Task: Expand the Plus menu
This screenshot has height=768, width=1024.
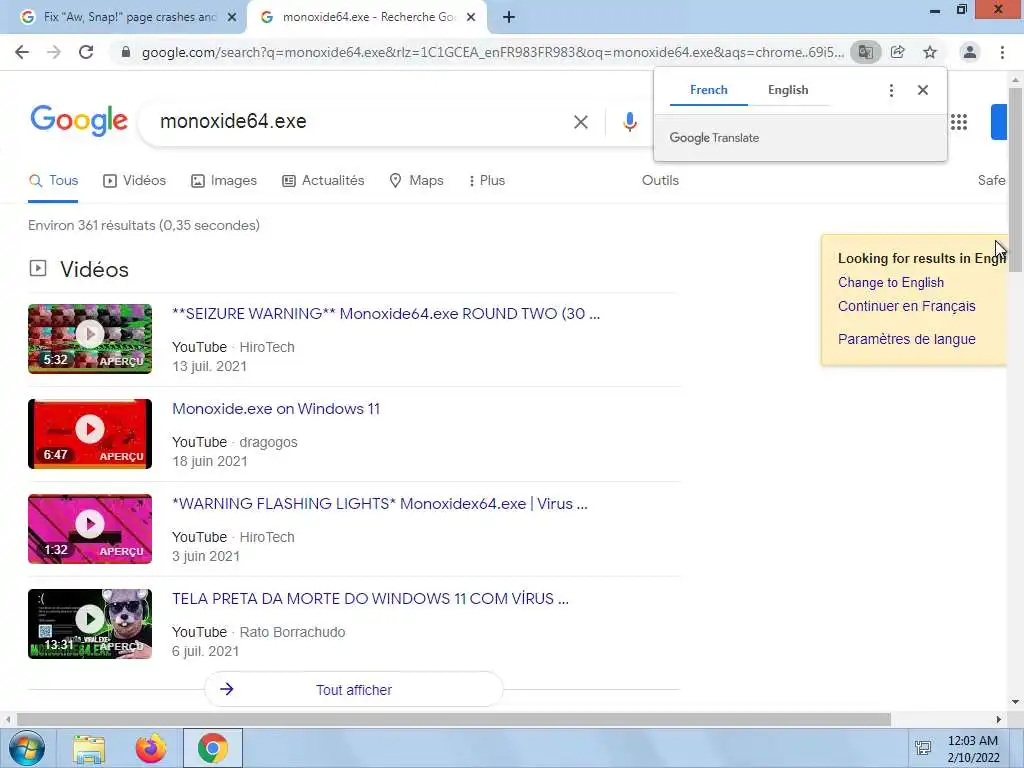Action: click(x=487, y=181)
